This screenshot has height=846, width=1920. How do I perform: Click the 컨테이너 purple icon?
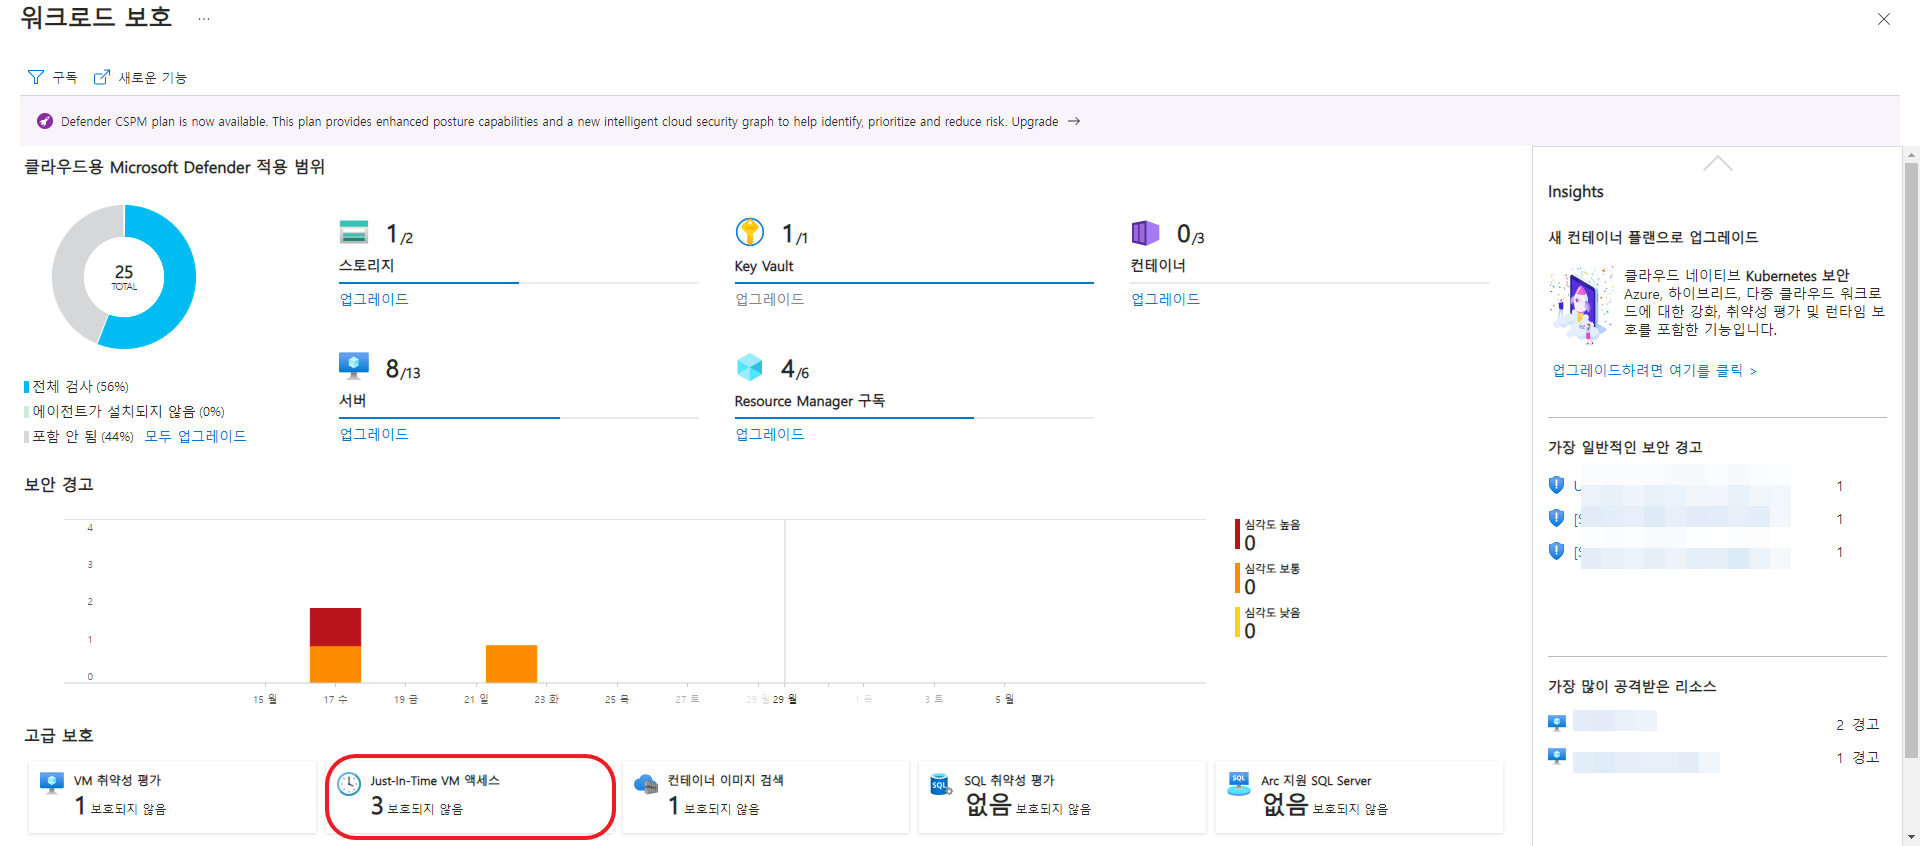[1145, 233]
